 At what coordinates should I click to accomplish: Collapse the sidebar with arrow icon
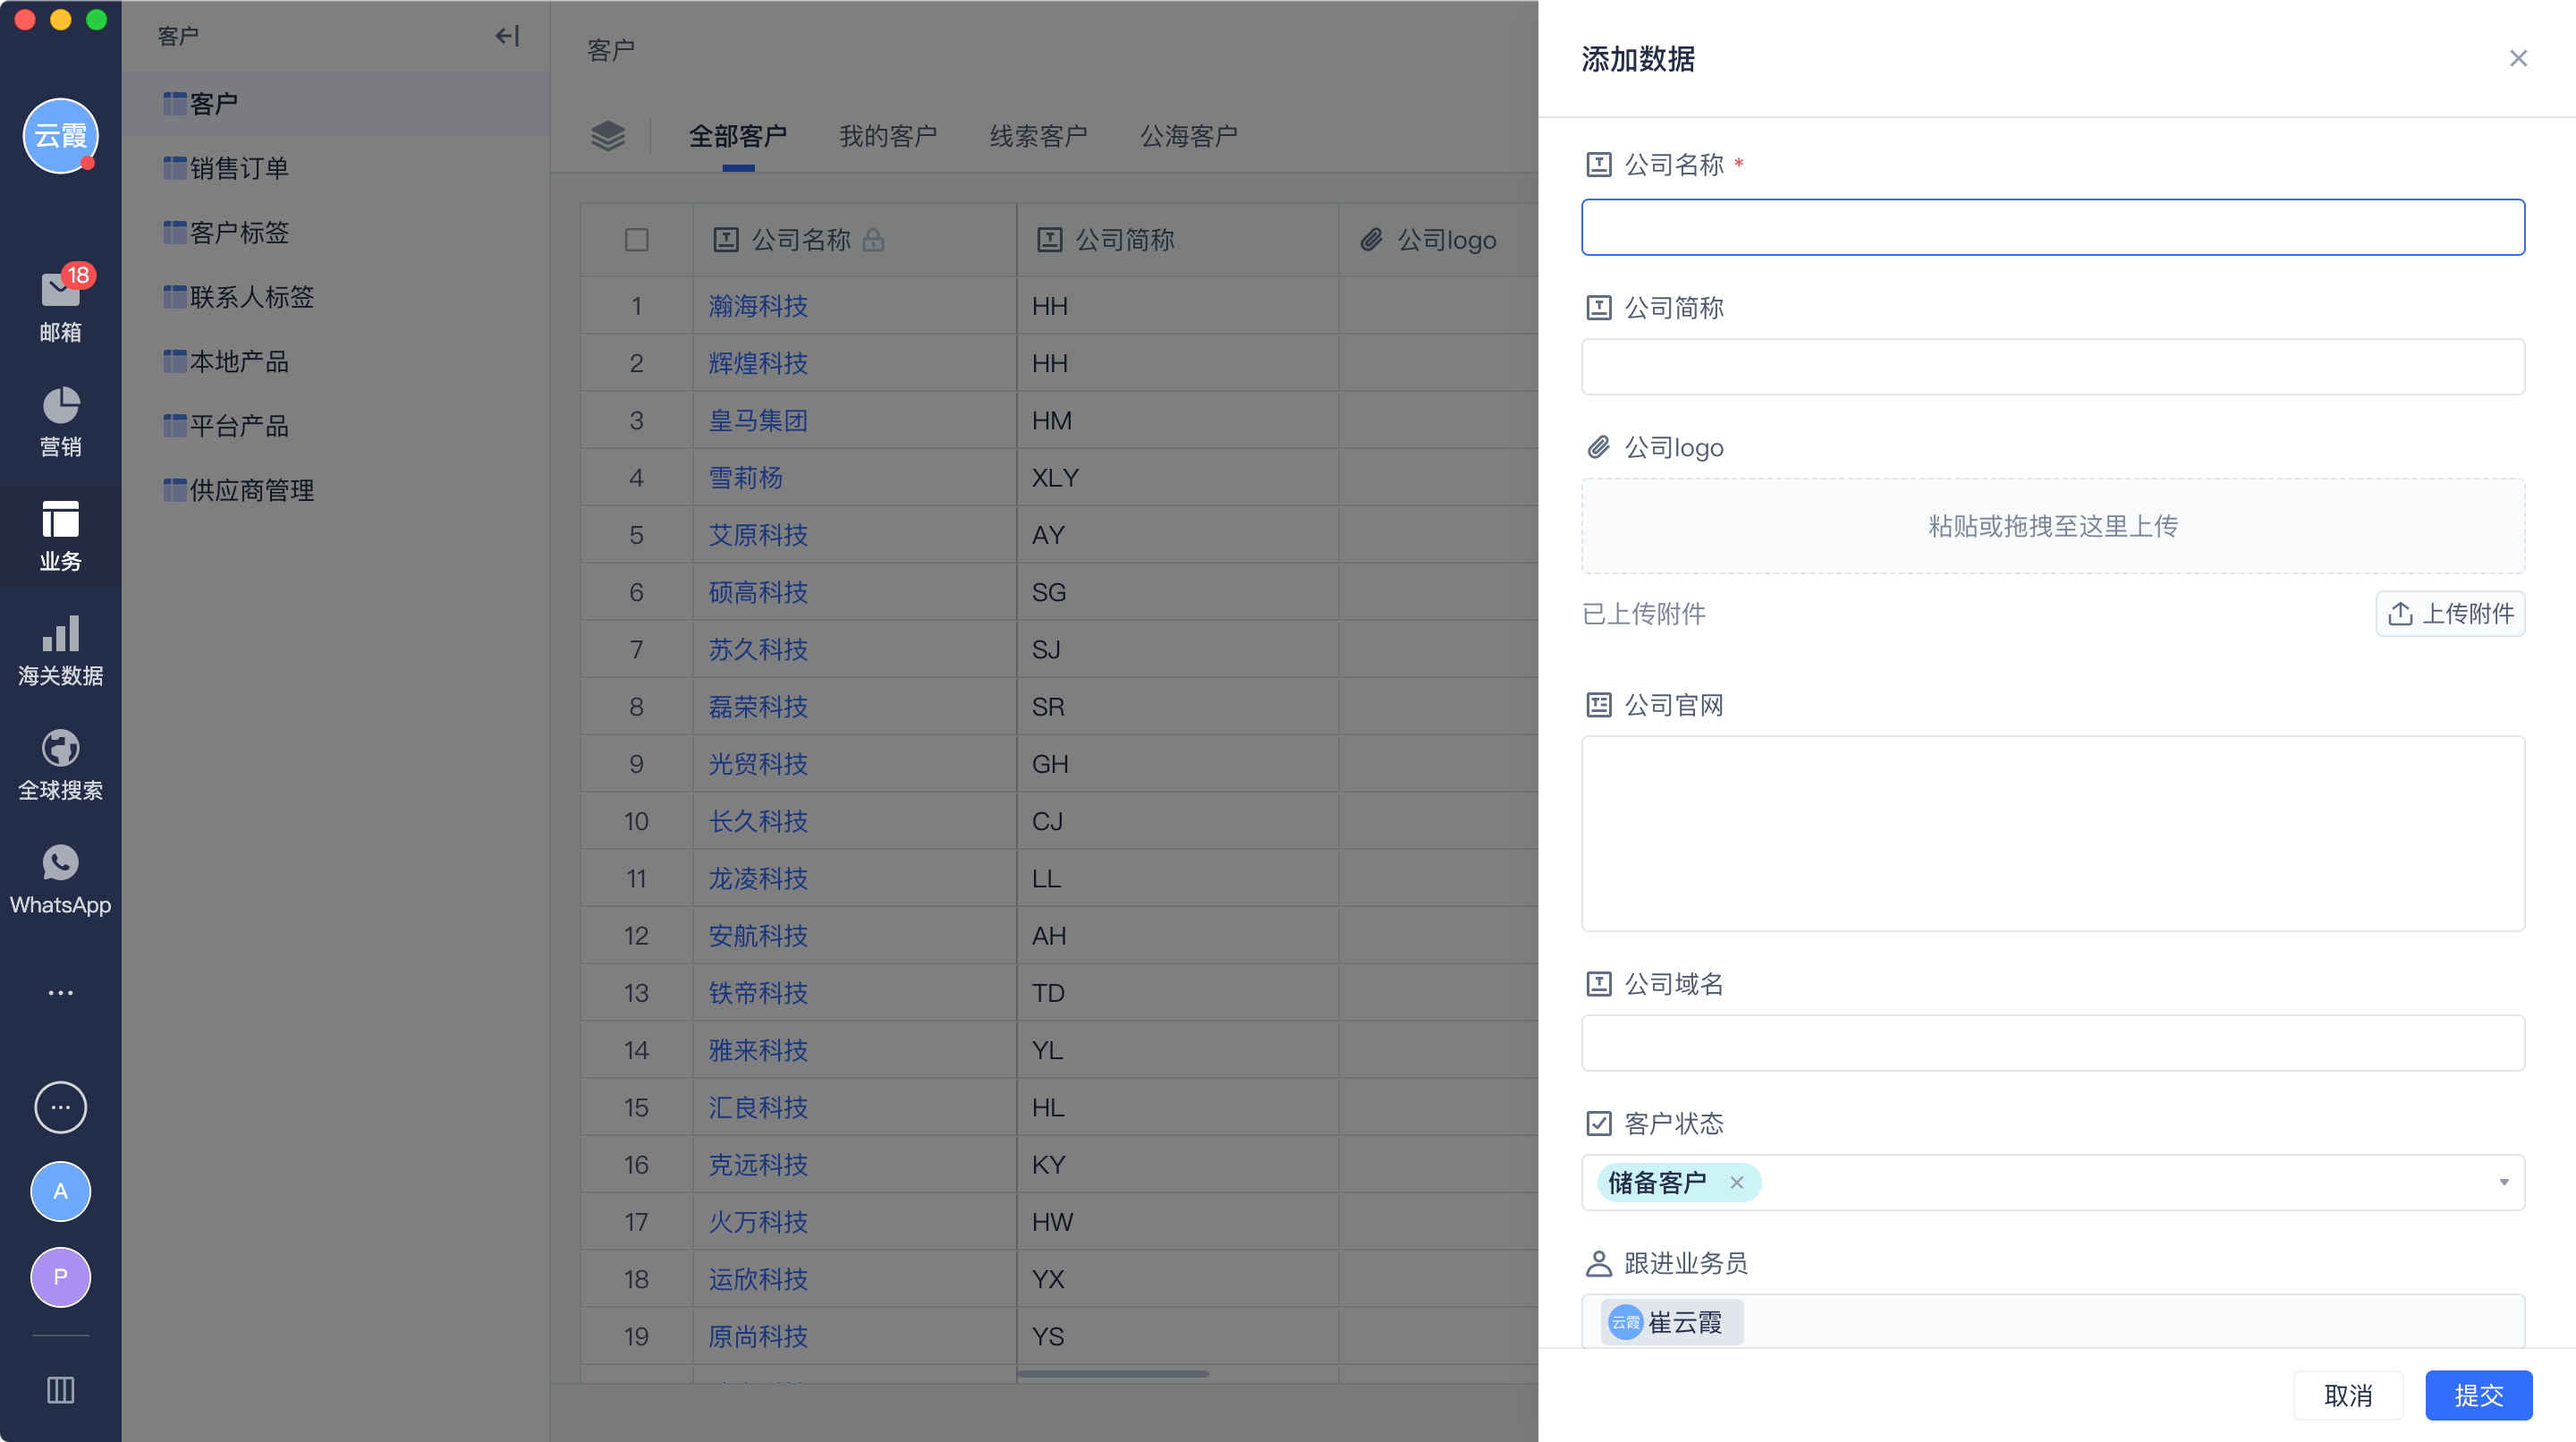click(x=507, y=37)
